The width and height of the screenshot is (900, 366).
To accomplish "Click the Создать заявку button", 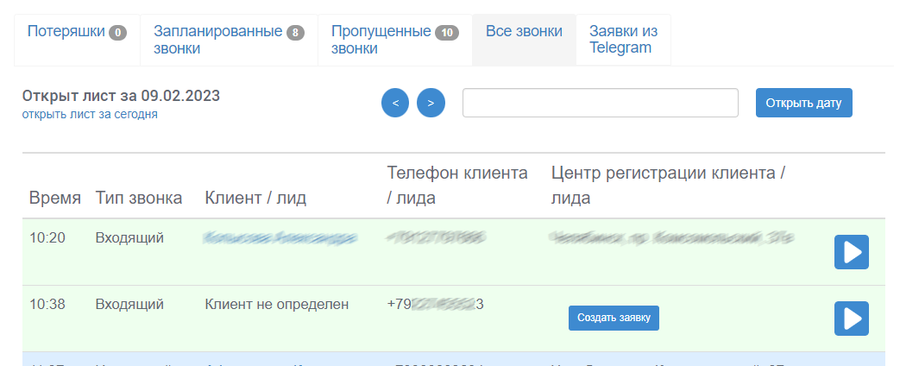I will coord(614,318).
